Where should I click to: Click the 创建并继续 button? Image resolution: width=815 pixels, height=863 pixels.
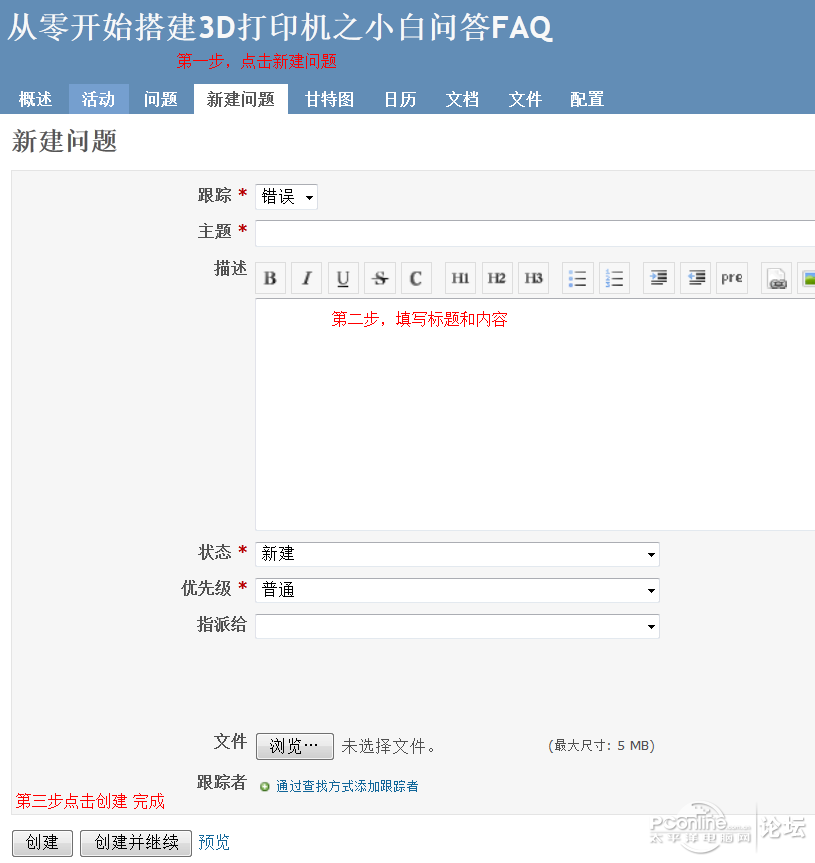[x=136, y=843]
